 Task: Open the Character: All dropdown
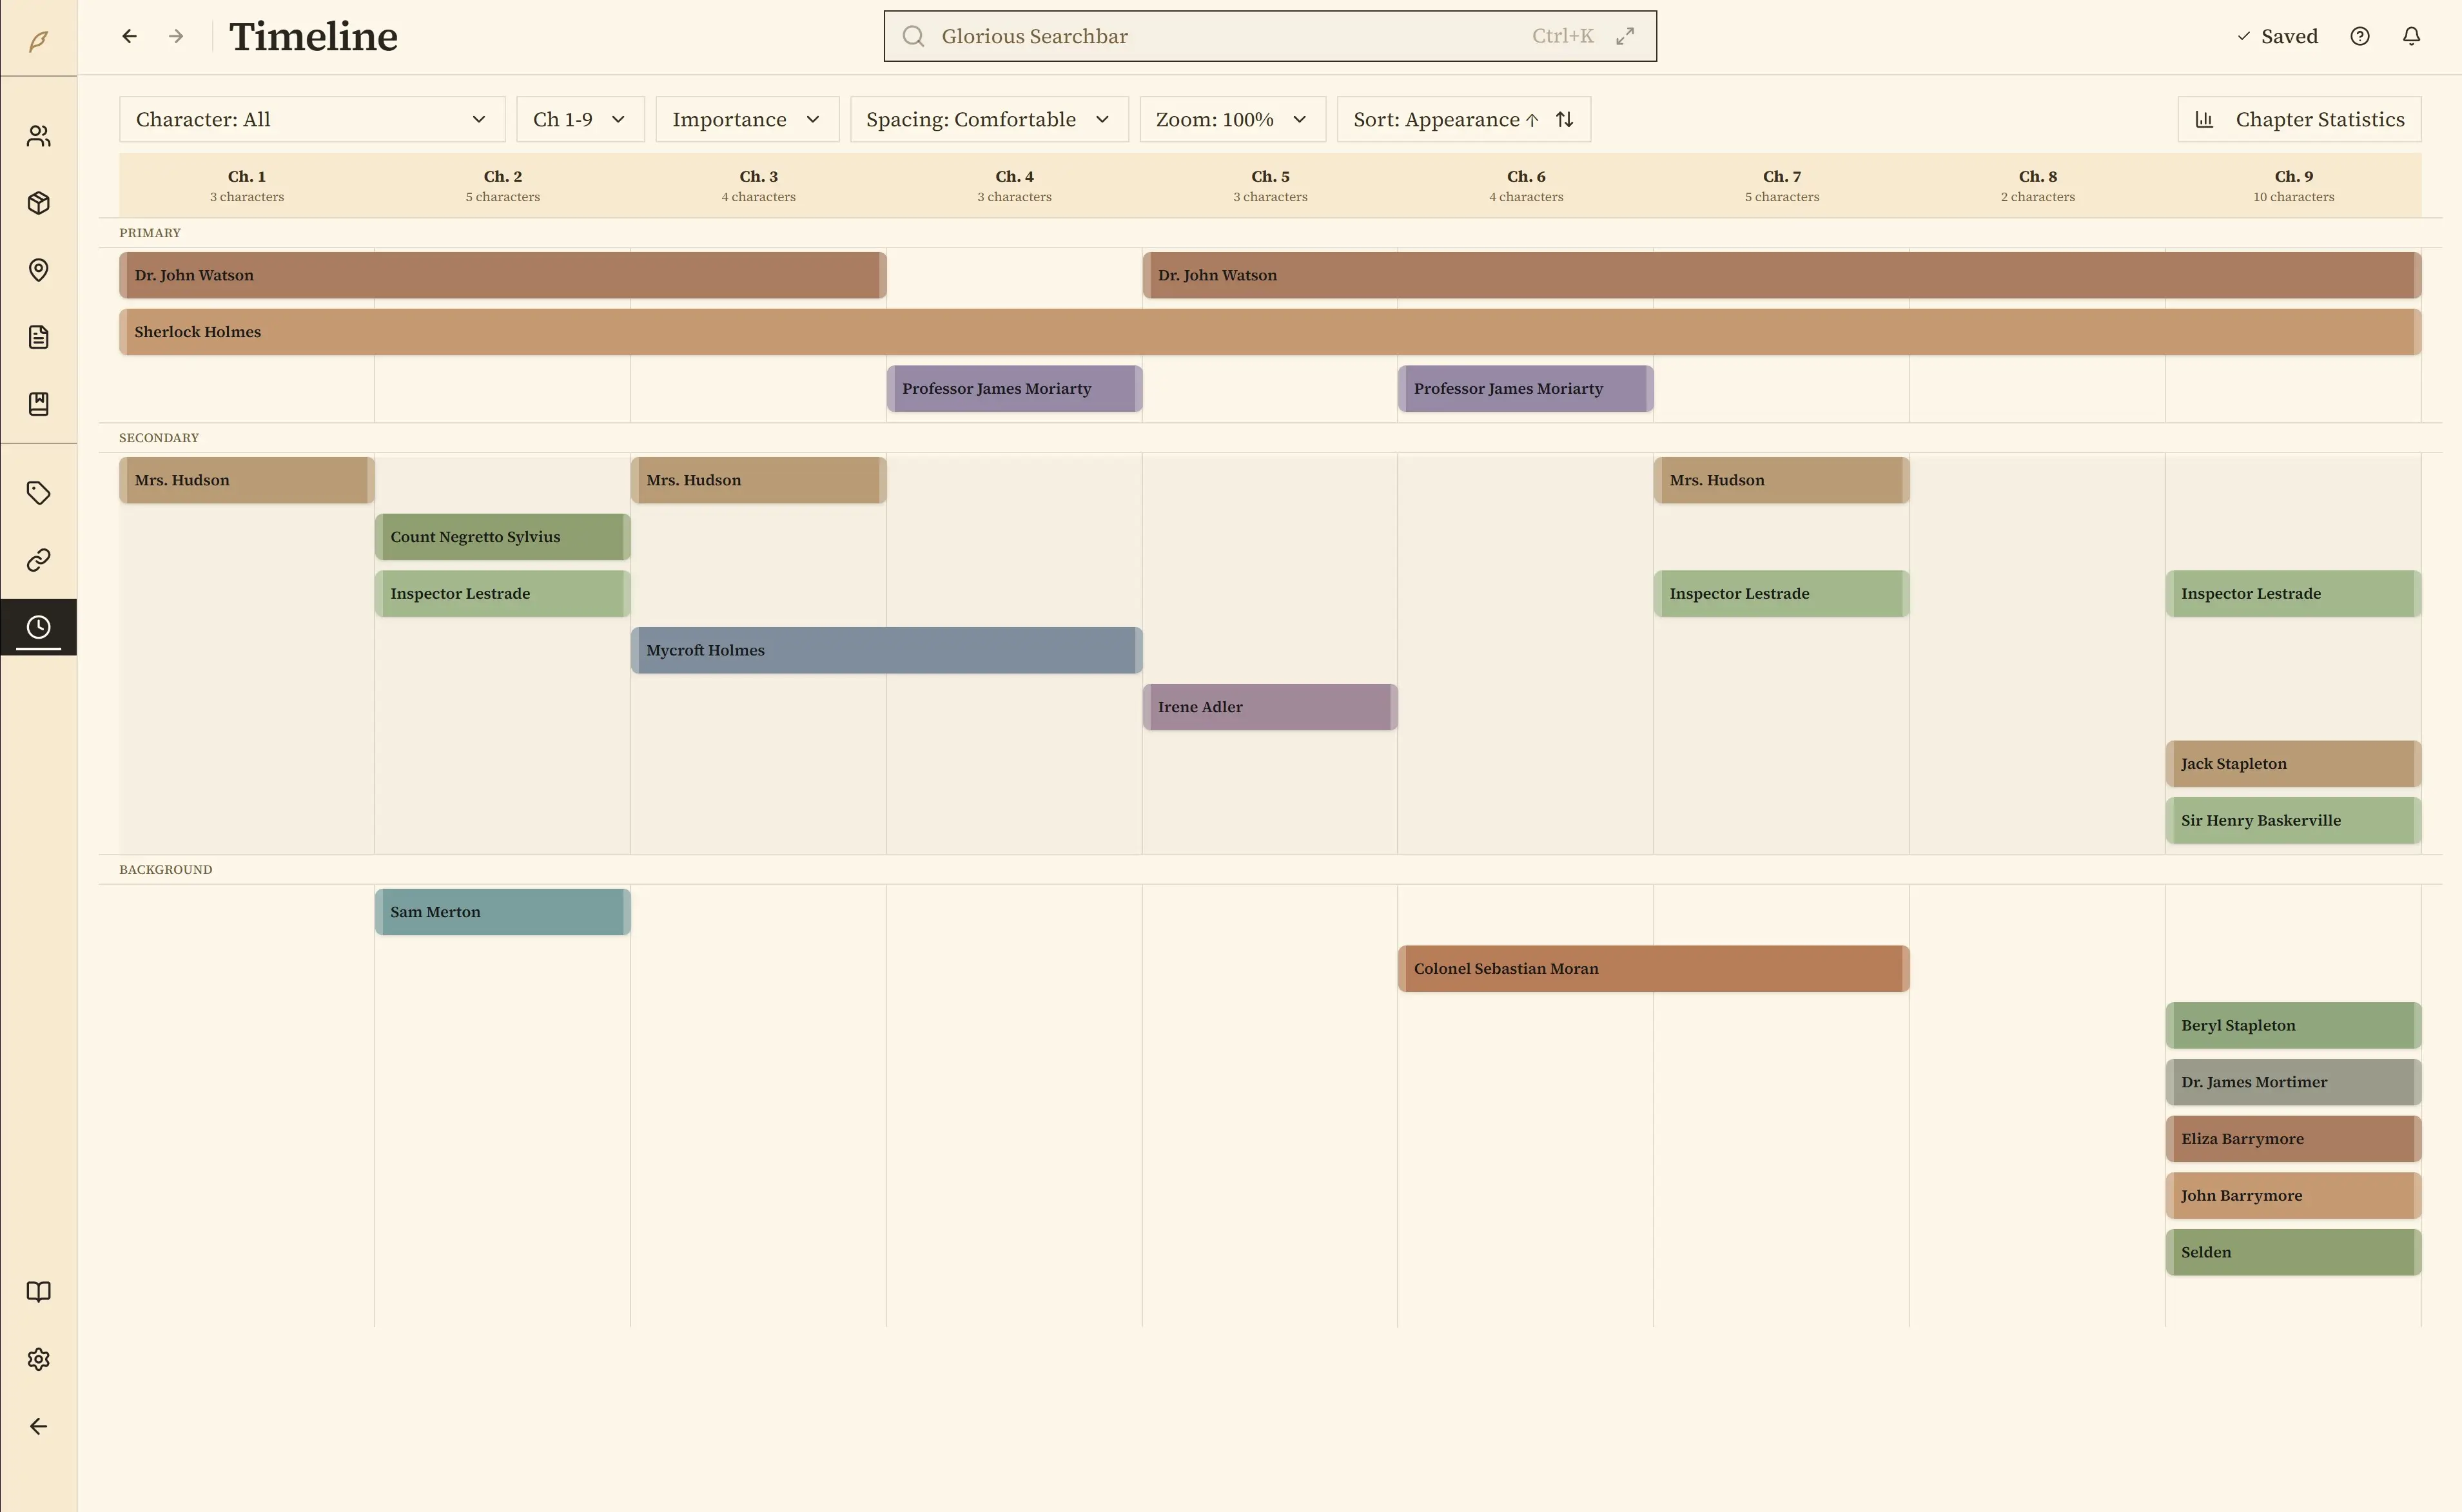(311, 119)
